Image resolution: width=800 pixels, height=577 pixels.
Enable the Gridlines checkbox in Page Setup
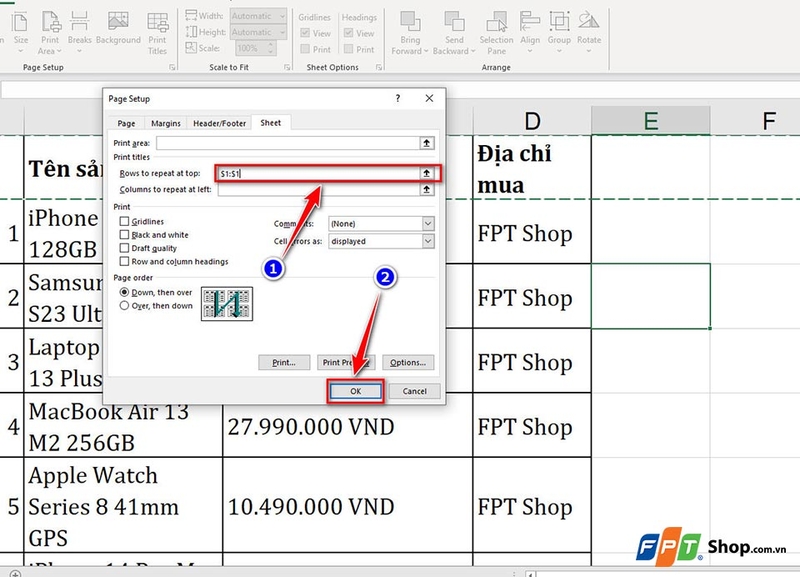[124, 221]
